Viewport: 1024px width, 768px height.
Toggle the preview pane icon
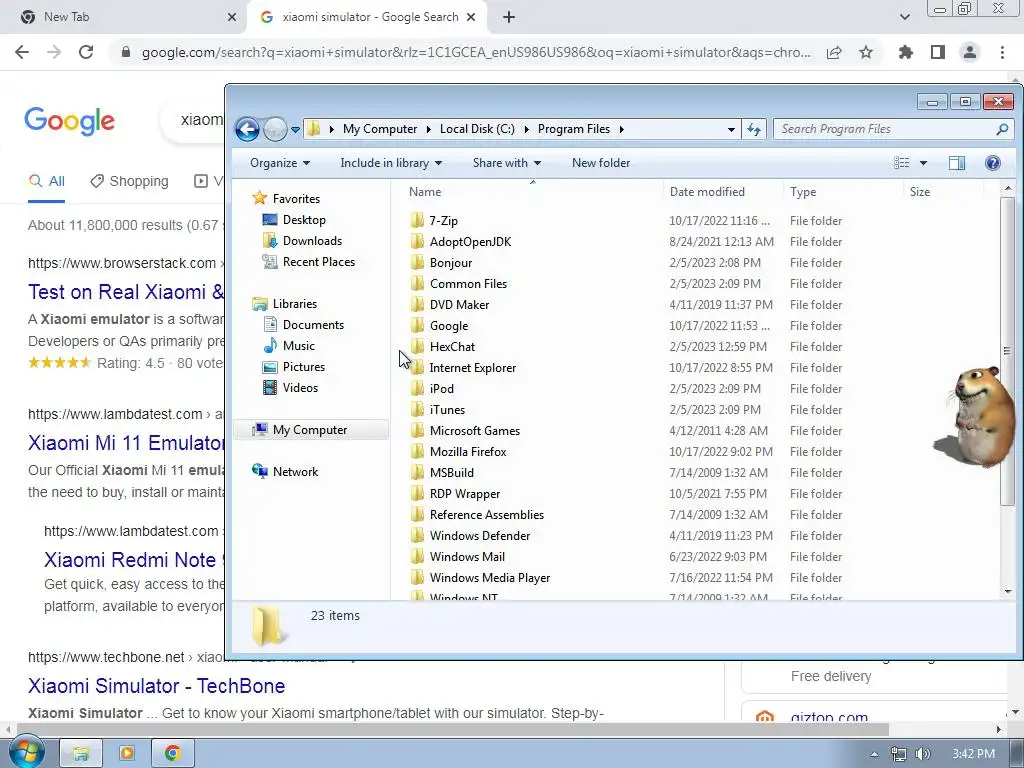pyautogui.click(x=957, y=163)
